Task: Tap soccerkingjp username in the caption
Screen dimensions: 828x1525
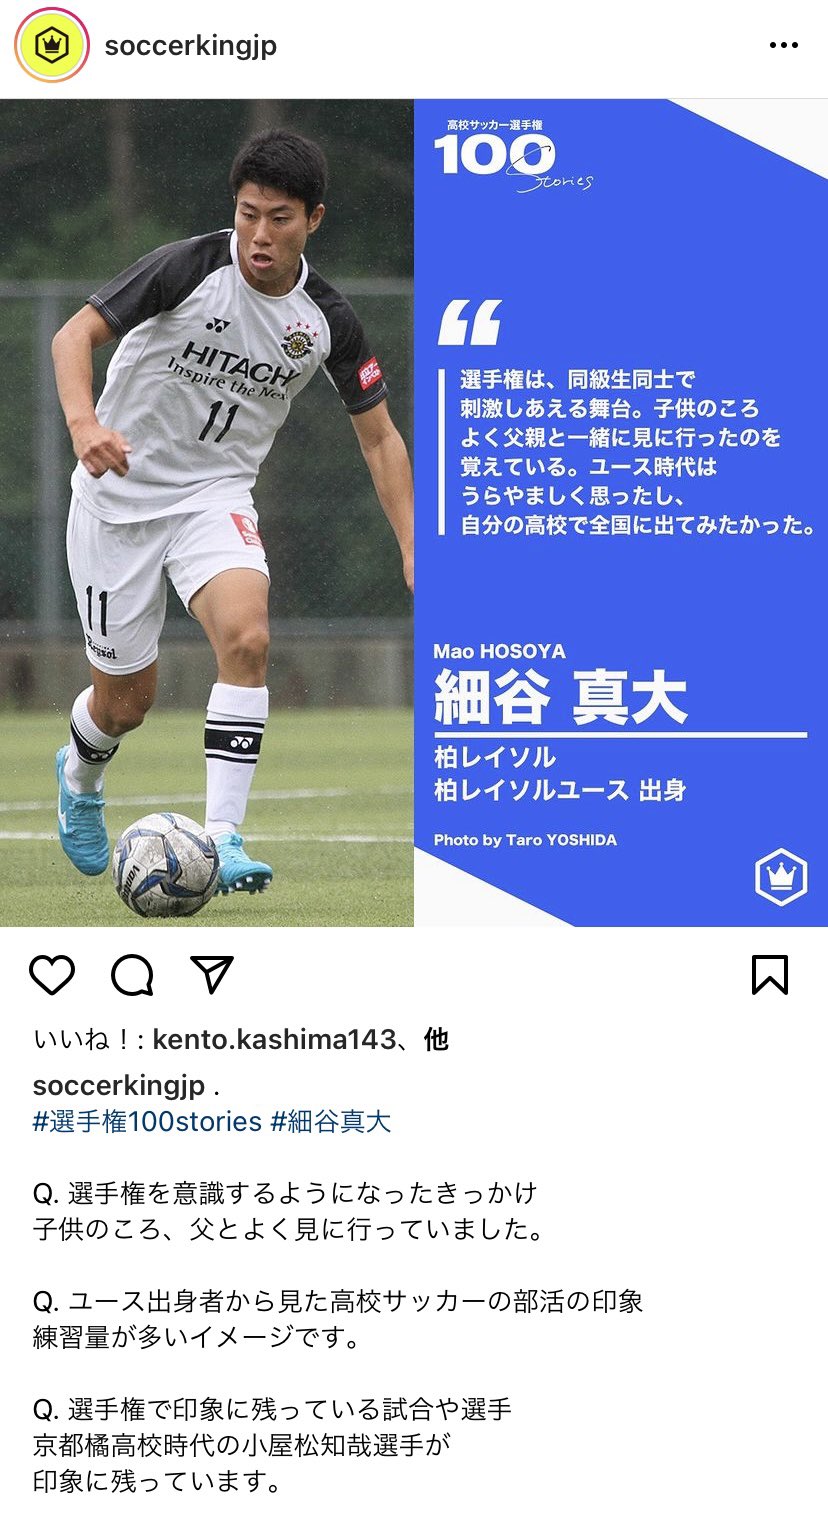Action: 119,1086
